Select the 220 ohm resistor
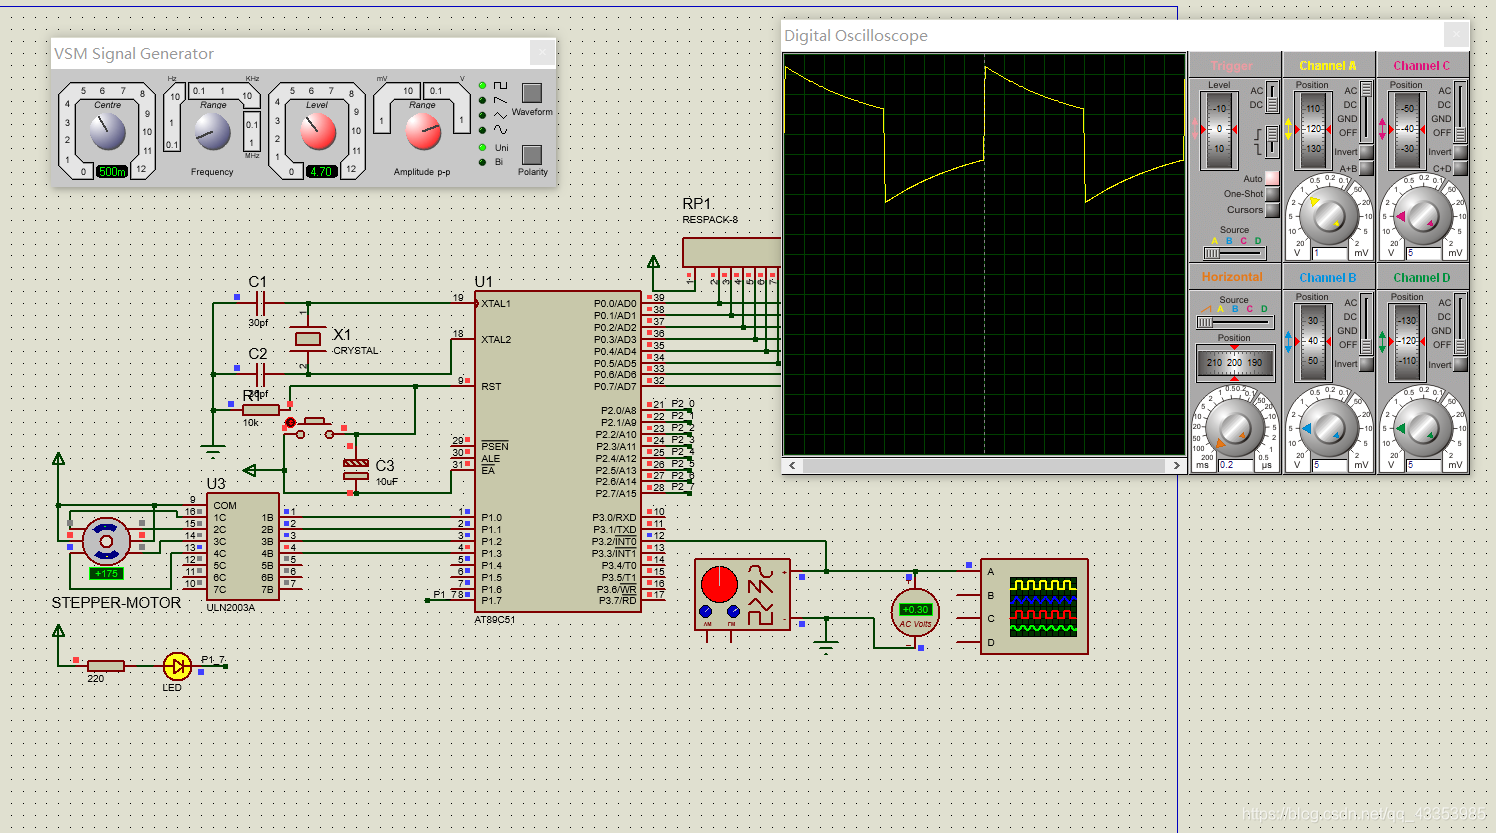 point(105,666)
